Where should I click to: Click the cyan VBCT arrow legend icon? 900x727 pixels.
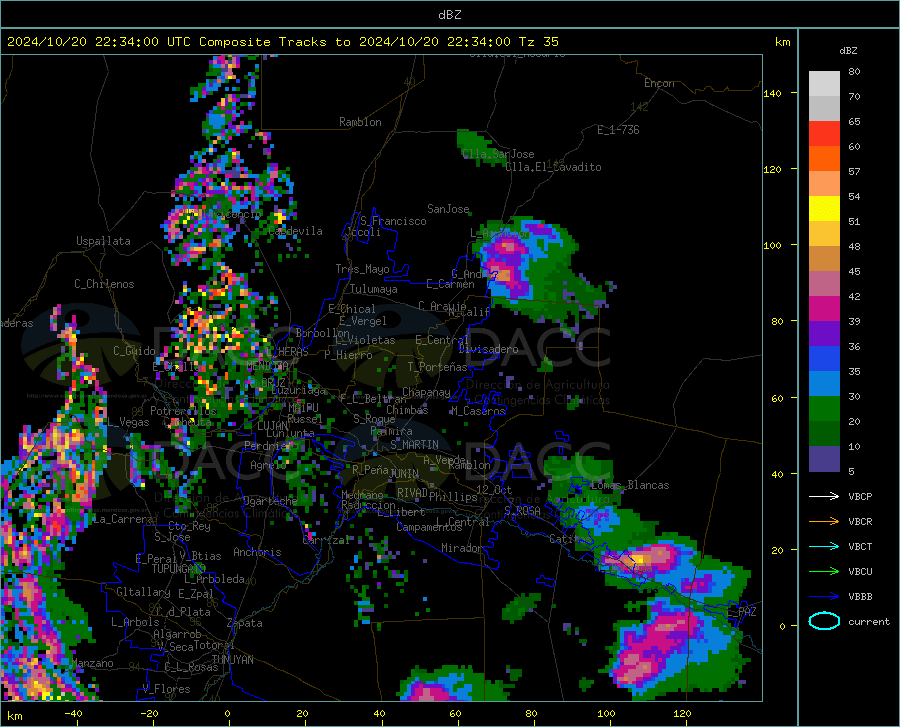(824, 546)
